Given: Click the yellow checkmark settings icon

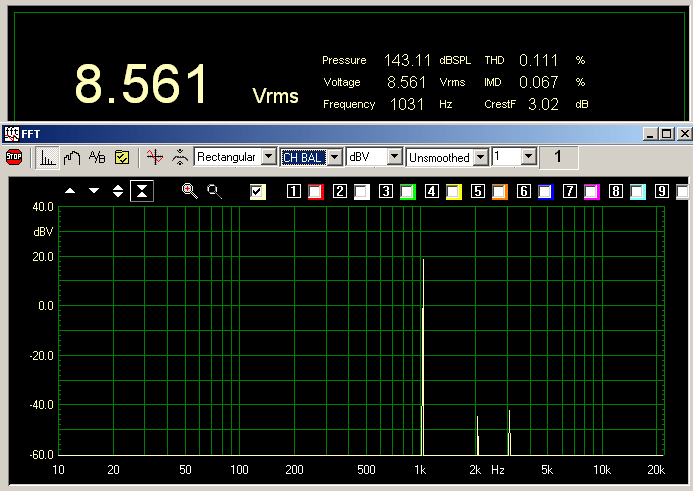Looking at the screenshot, I should 122,157.
